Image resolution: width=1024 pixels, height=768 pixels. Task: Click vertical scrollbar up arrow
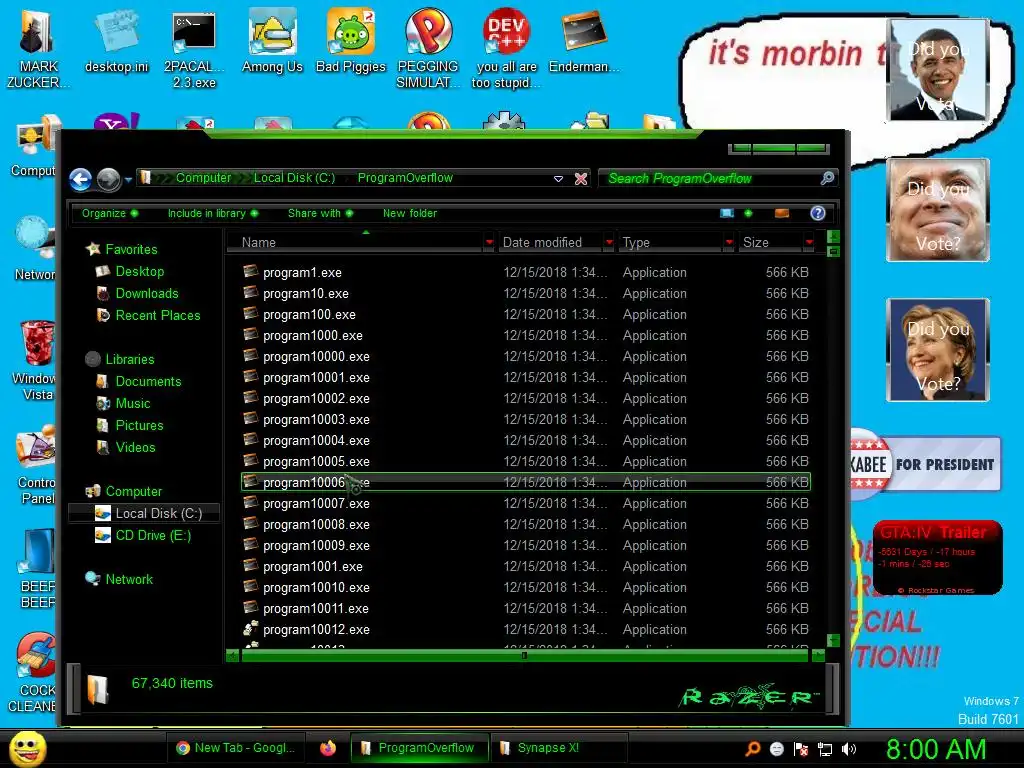(833, 236)
